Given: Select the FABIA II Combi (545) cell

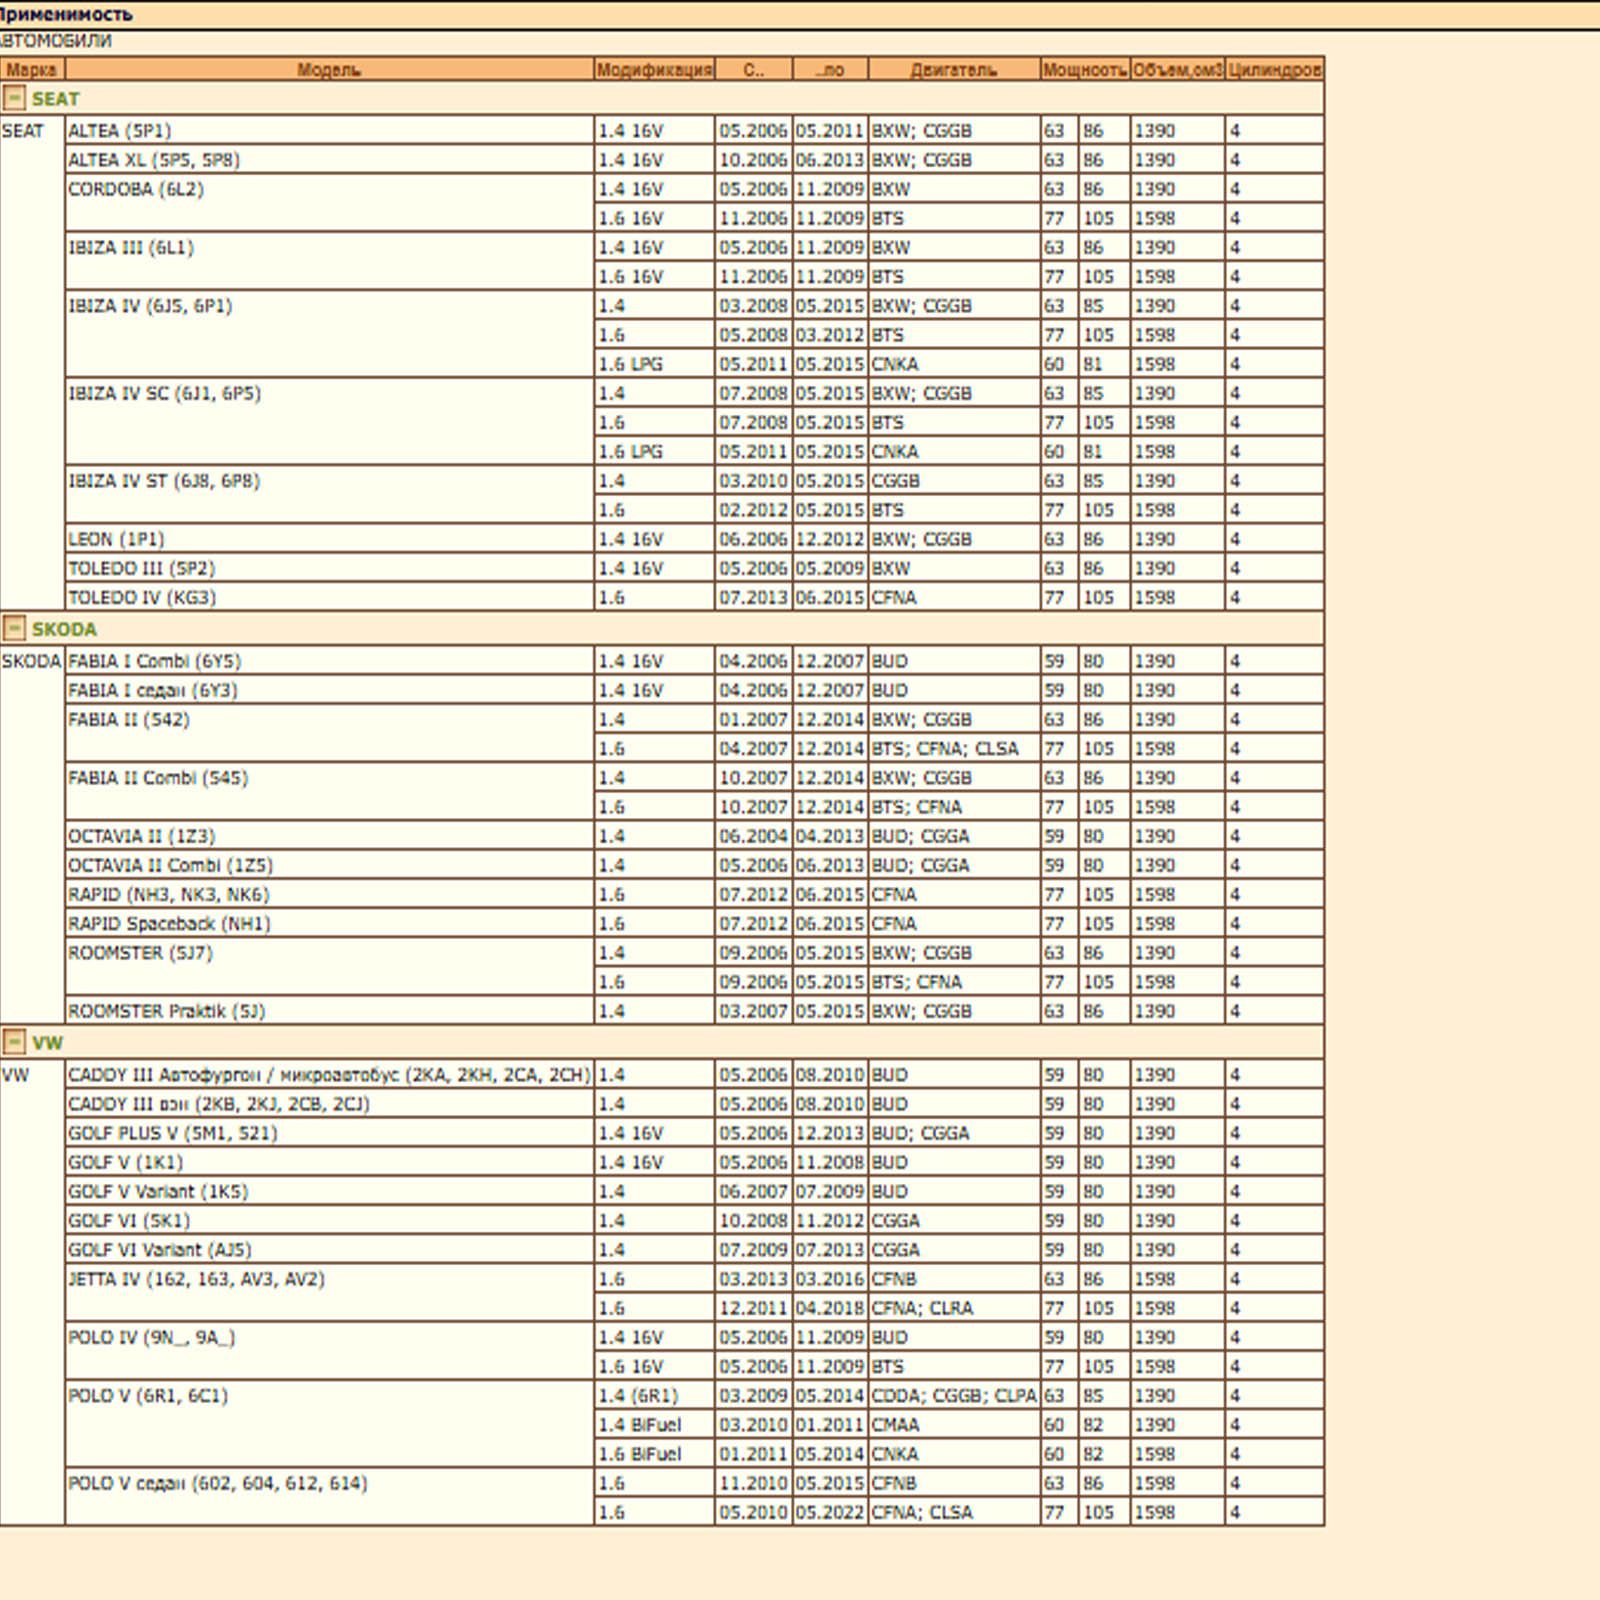Looking at the screenshot, I should pos(158,778).
